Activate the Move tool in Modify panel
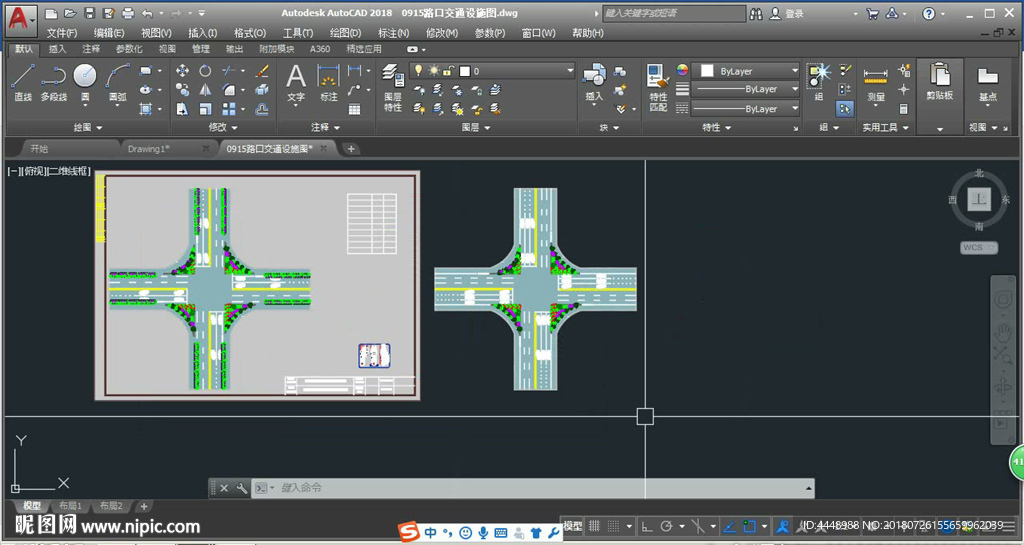The width and height of the screenshot is (1024, 545). (x=182, y=70)
